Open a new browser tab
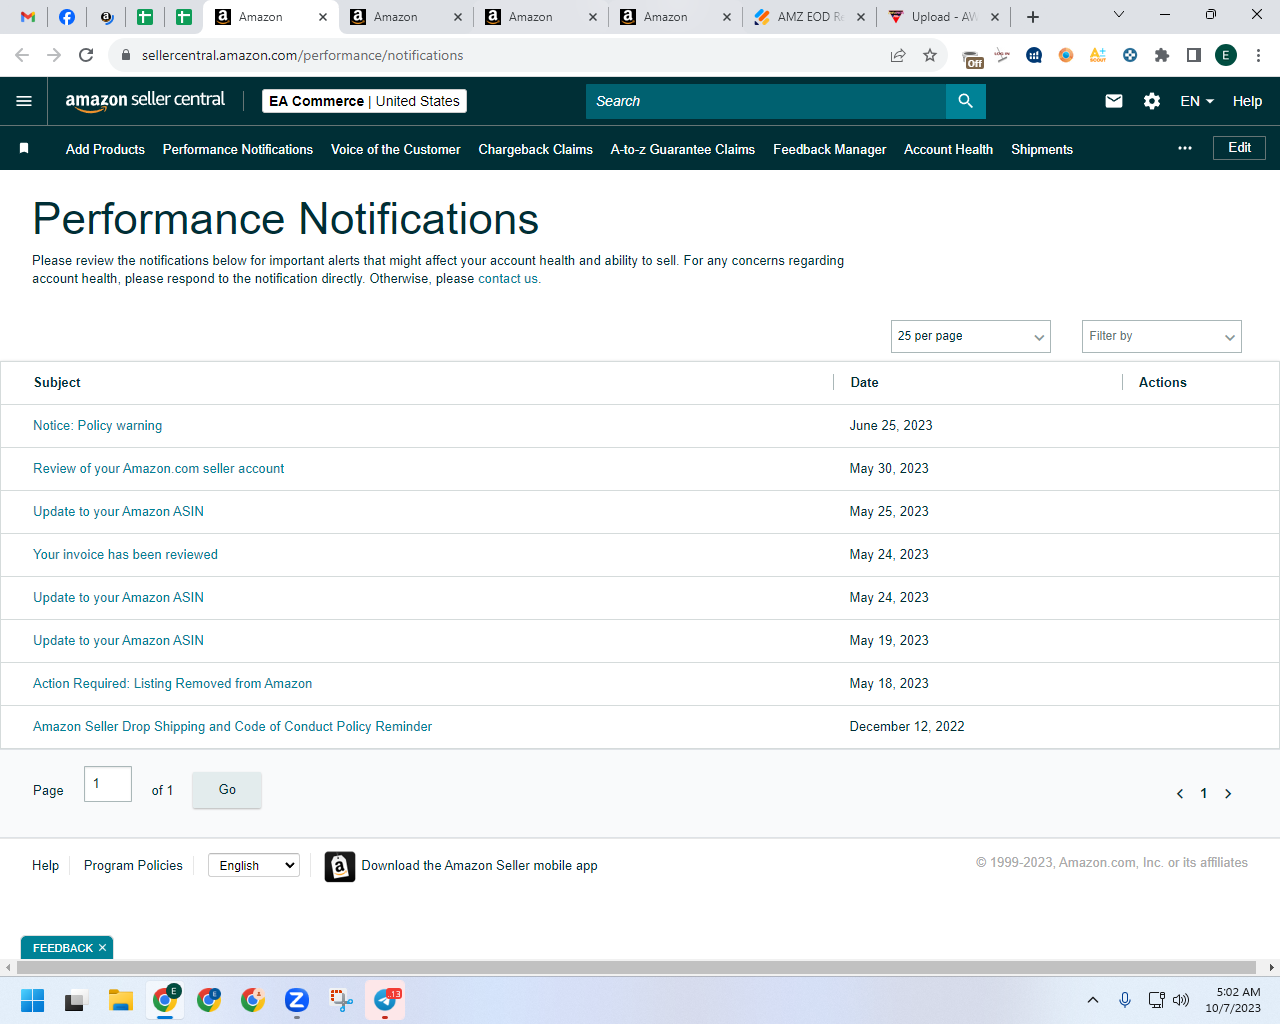The width and height of the screenshot is (1280, 1024). (x=1033, y=17)
